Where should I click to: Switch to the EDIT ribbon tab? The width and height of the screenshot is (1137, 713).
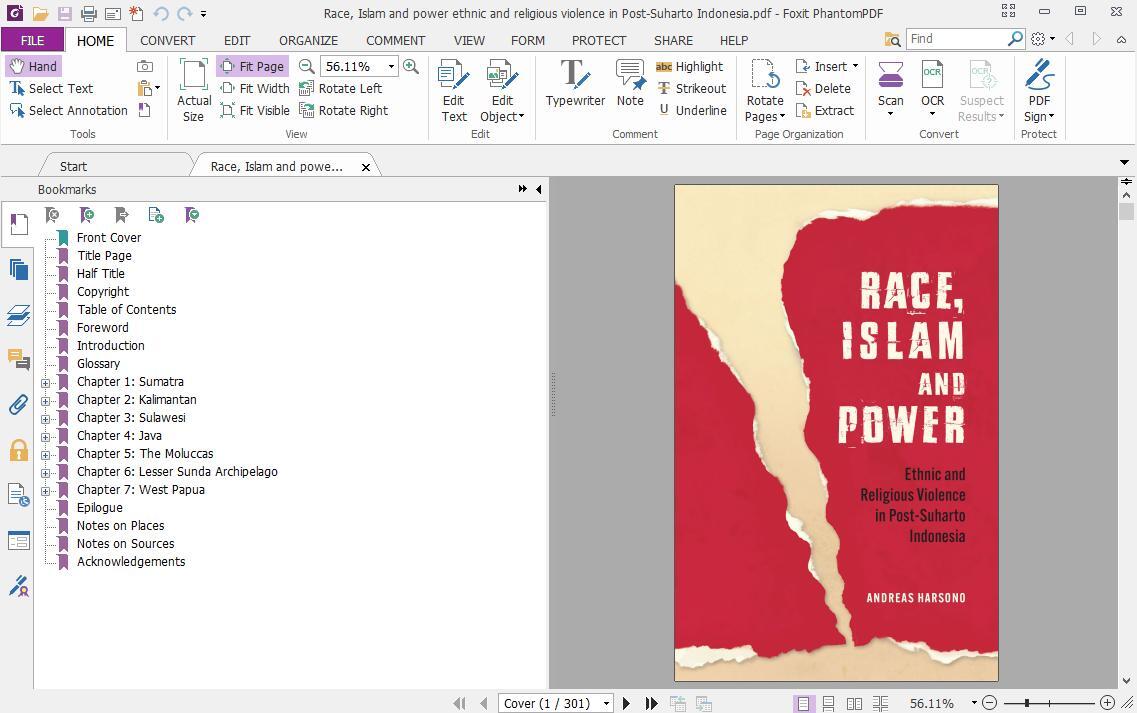click(x=236, y=41)
